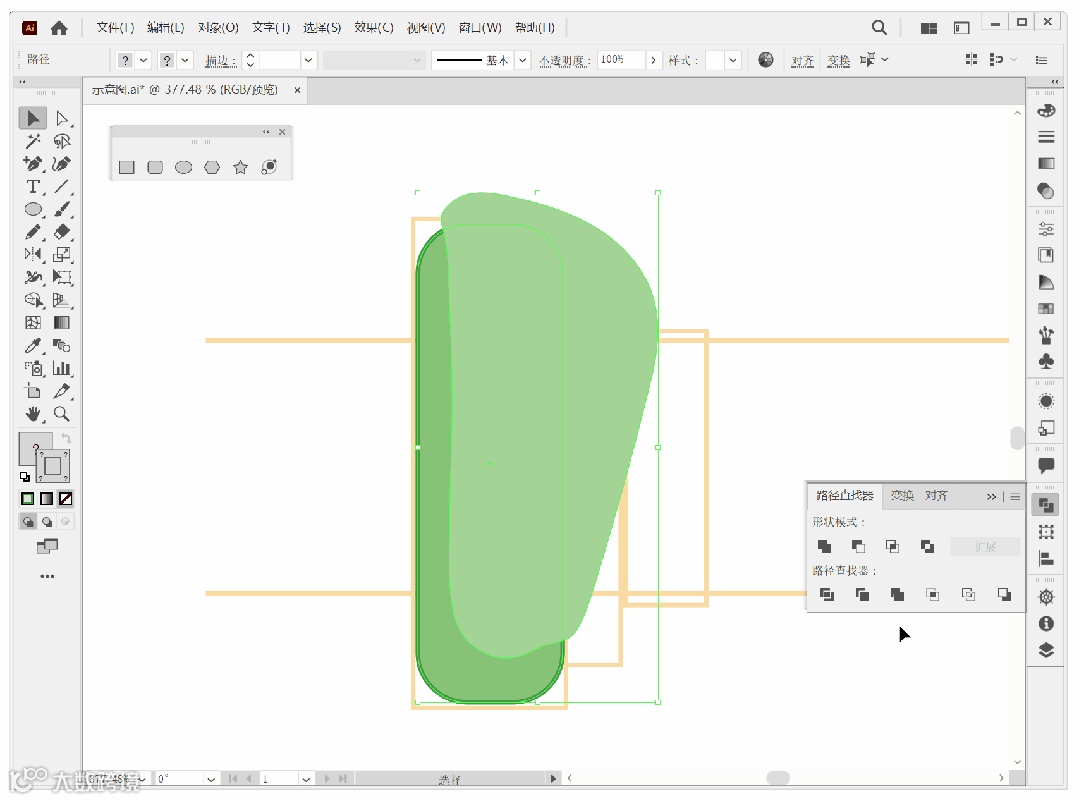The width and height of the screenshot is (1079, 801).
Task: Expand stroke weight dropdown
Action: tap(308, 61)
